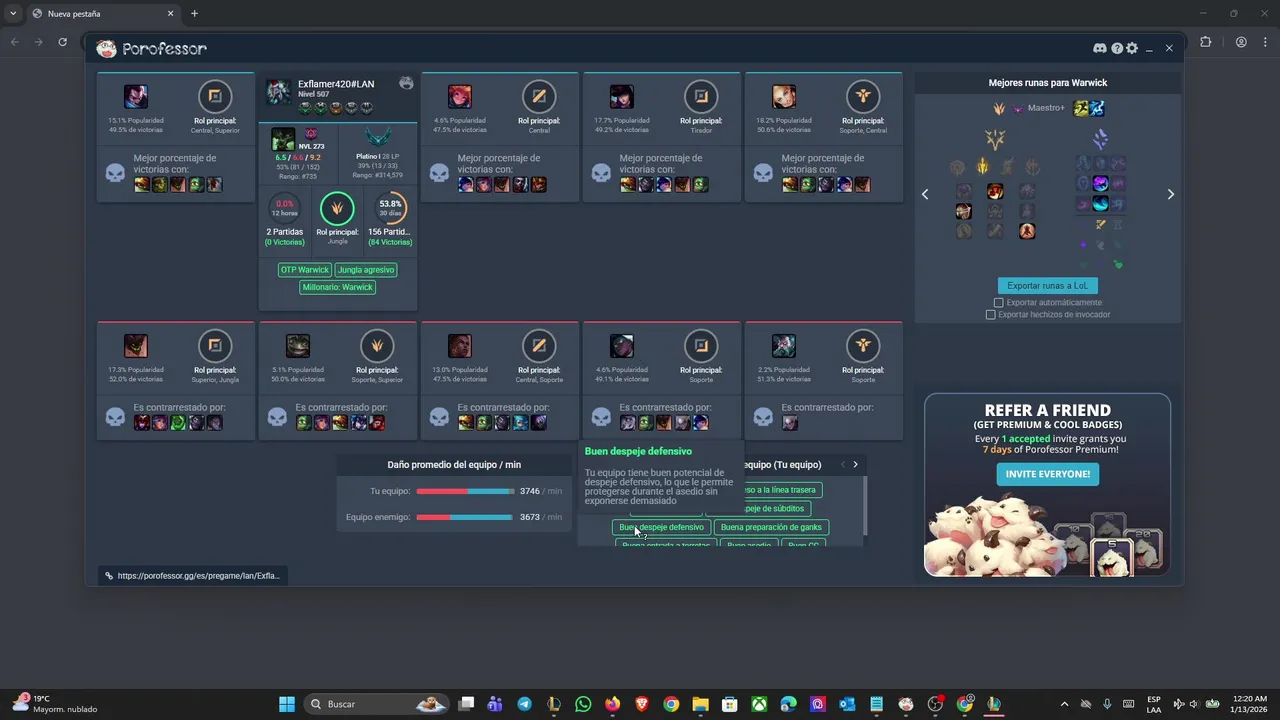Click the help question-mark icon in header
1280x720 pixels.
(x=1117, y=48)
